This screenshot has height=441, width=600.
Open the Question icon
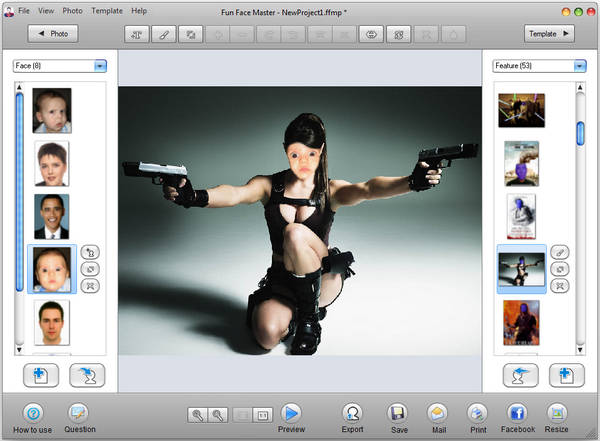point(79,413)
